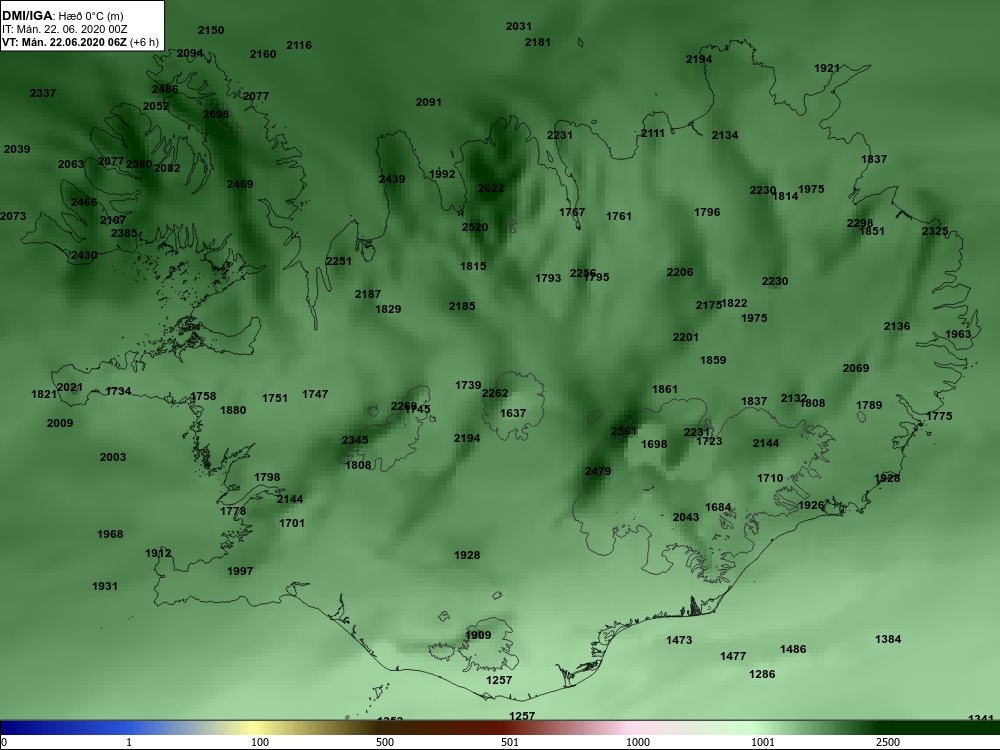The width and height of the screenshot is (1000, 750).
Task: Click the map value 2043
Action: click(686, 517)
